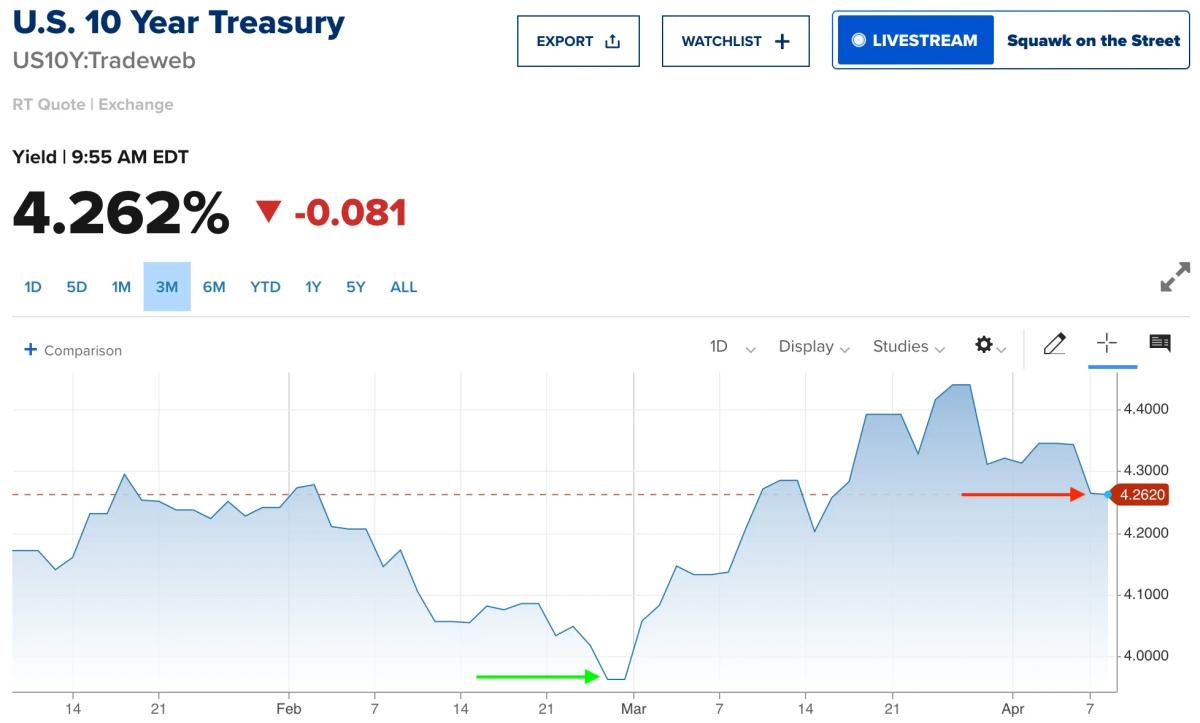Click the blue slider bar under crosshair tool

1112,366
